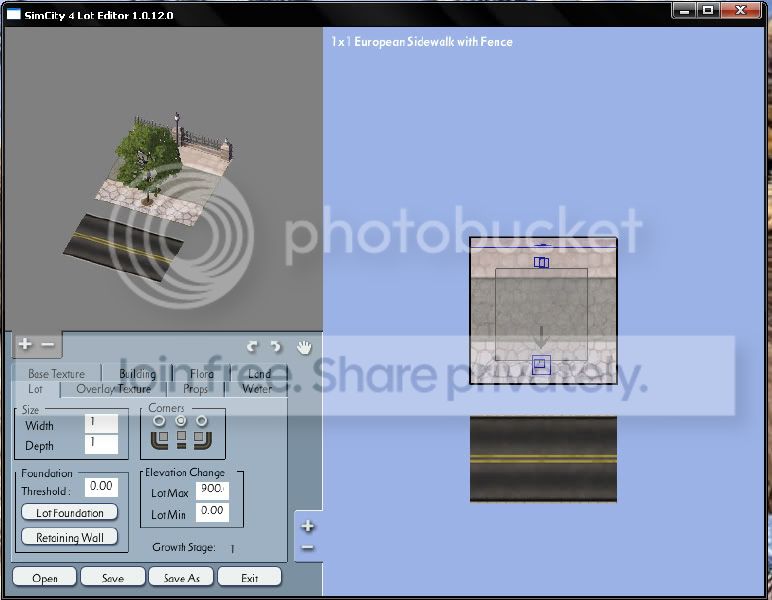Screen dimensions: 772x600
Task: Select the straight lot shape icon
Action: click(x=181, y=440)
